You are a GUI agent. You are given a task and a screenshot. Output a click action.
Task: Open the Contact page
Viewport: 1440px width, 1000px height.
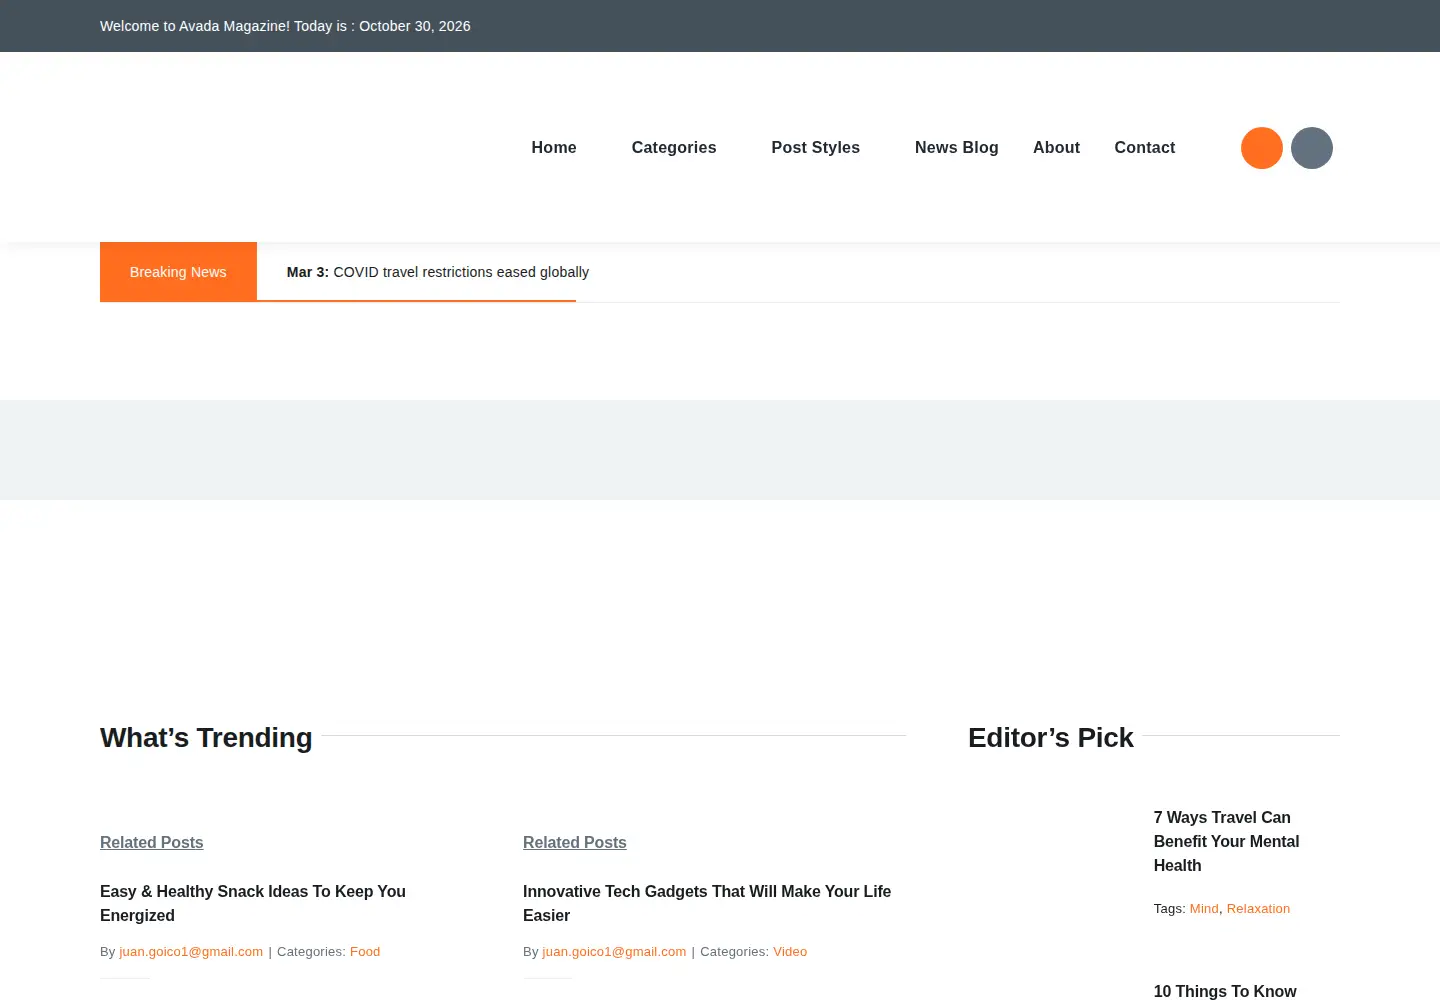[1145, 147]
